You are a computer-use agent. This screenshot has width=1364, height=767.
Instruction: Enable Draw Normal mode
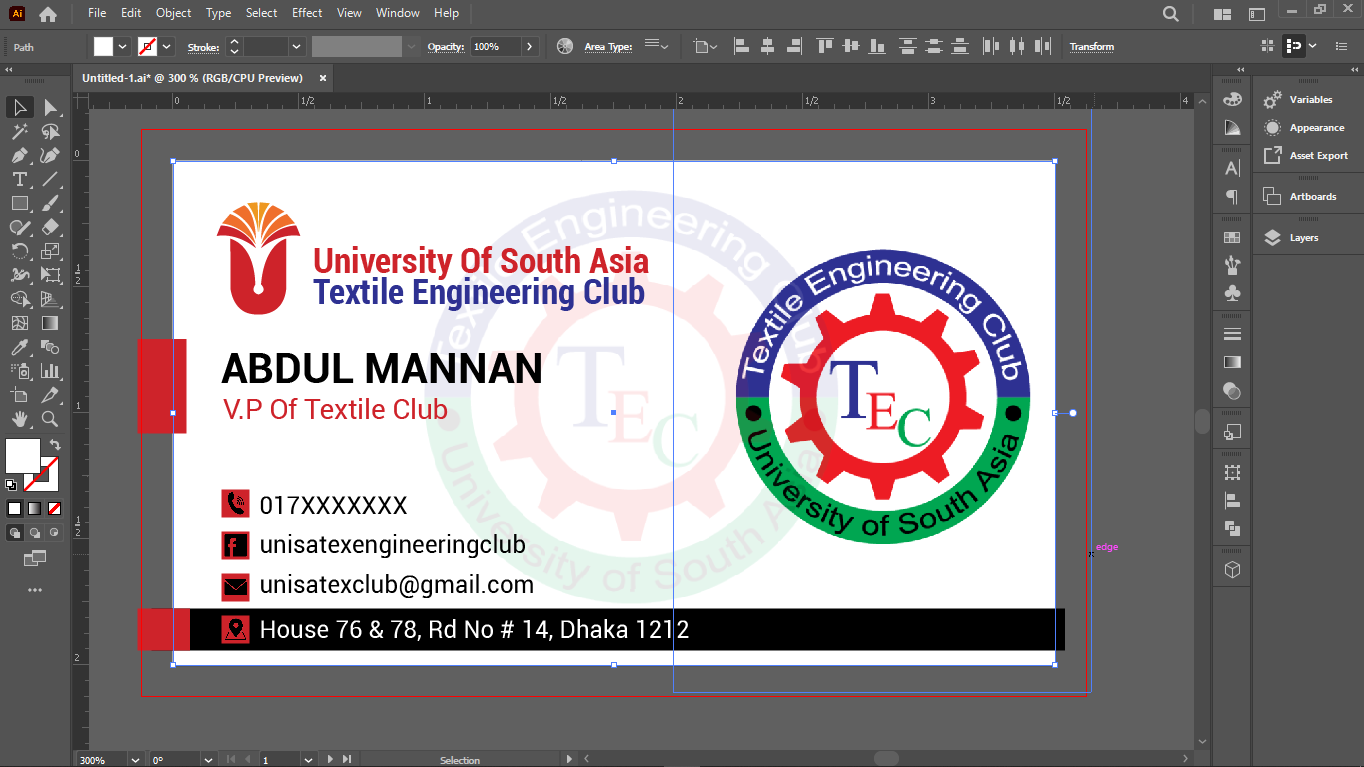coord(15,533)
